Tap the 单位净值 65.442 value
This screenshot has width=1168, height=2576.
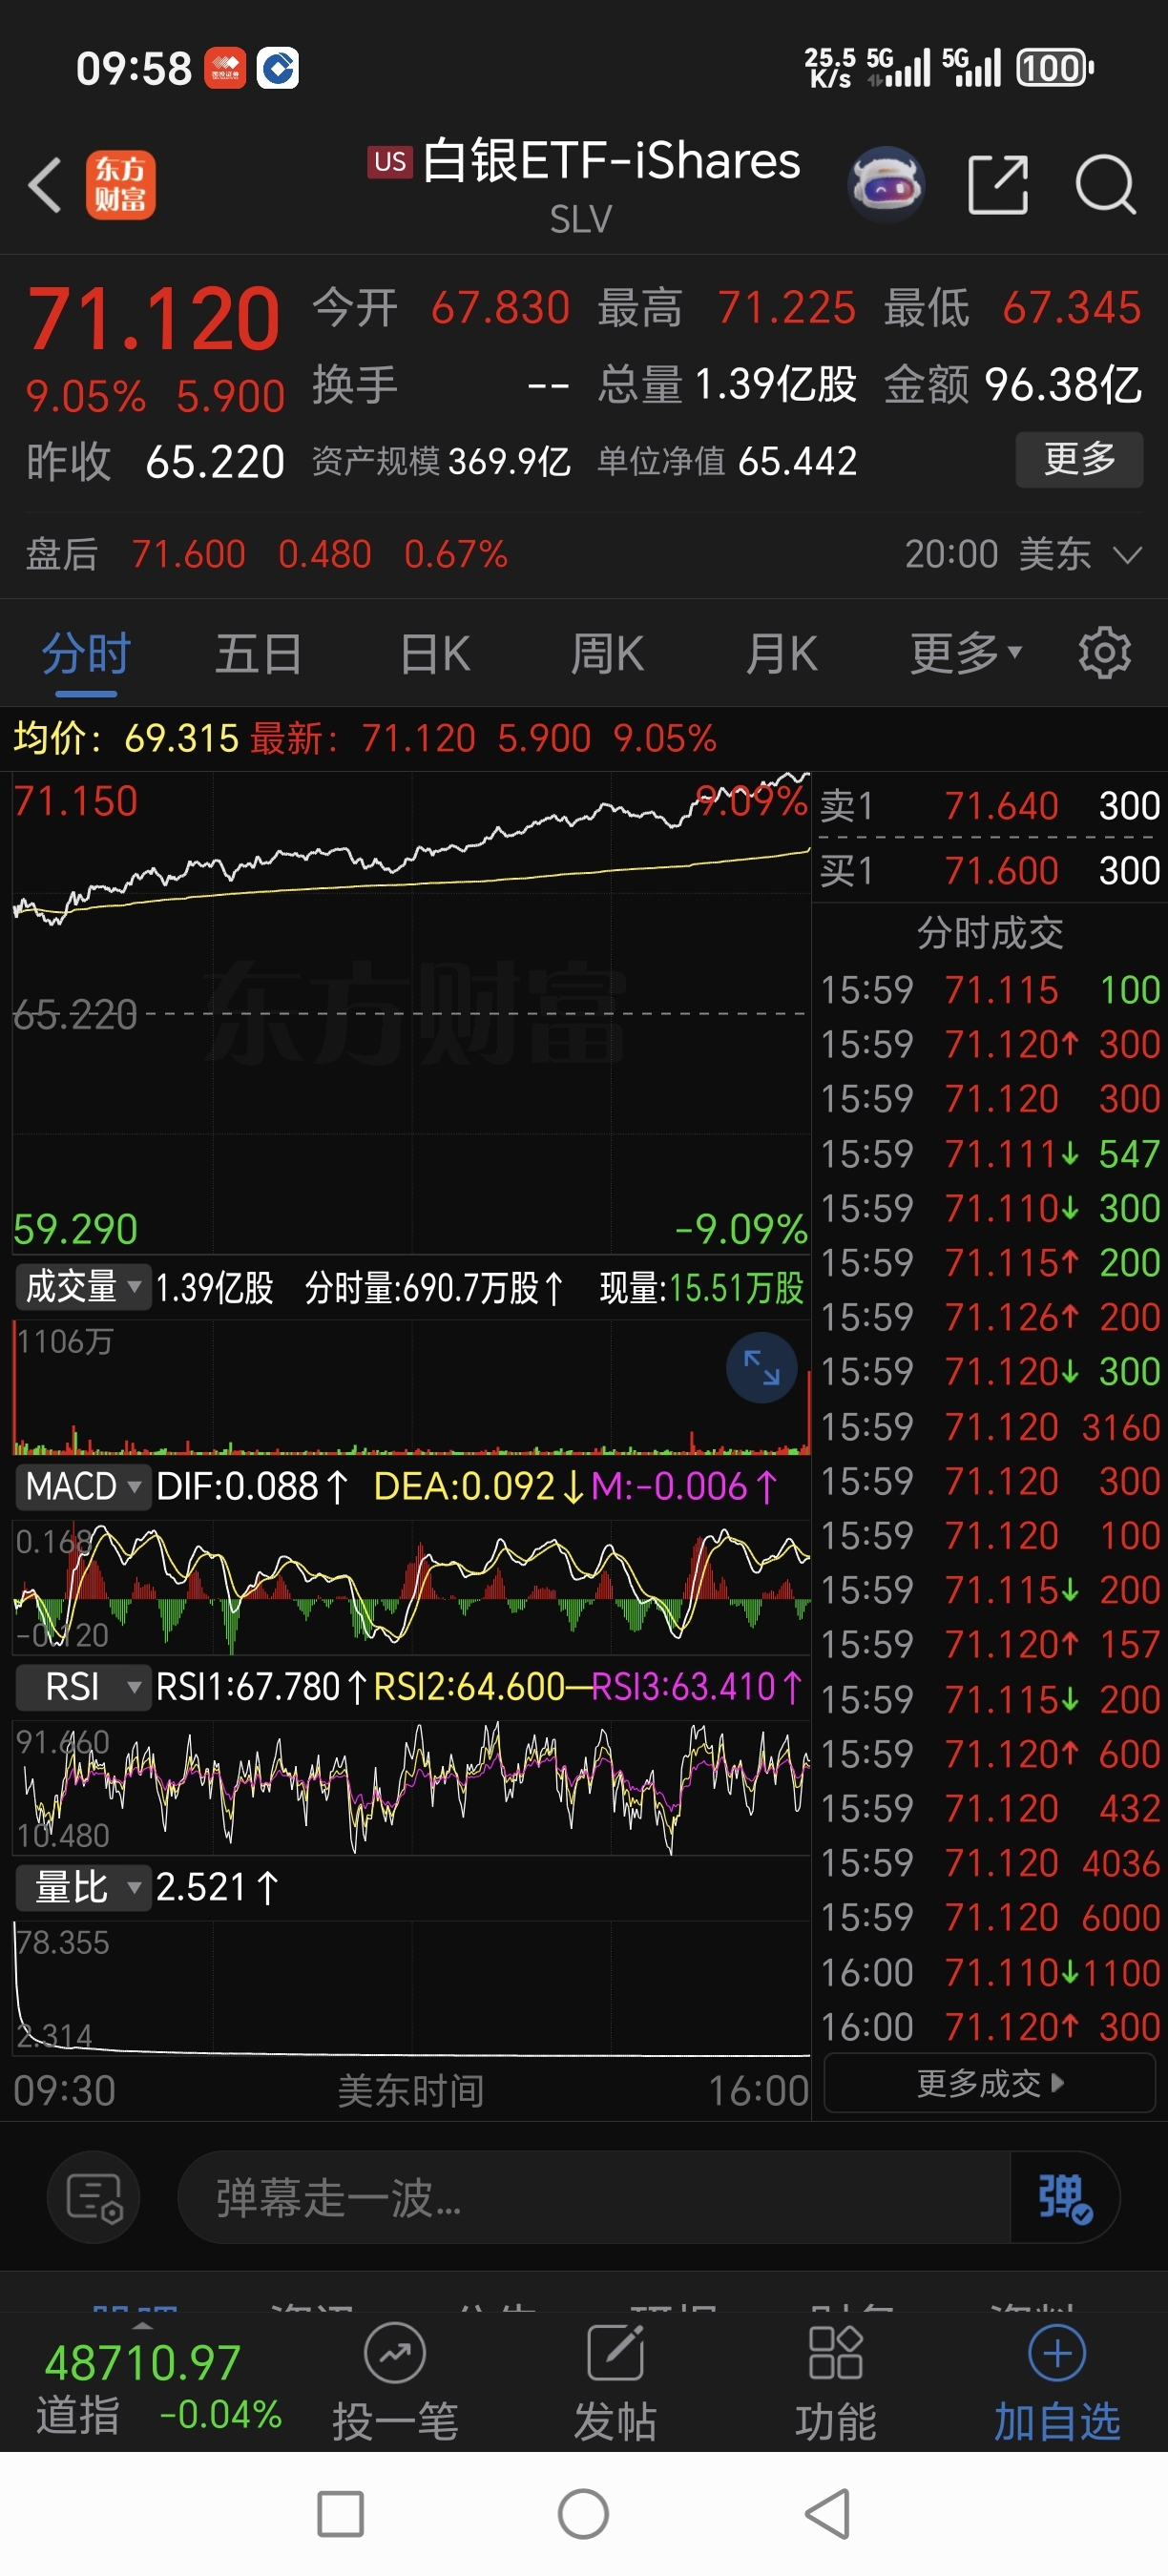797,461
